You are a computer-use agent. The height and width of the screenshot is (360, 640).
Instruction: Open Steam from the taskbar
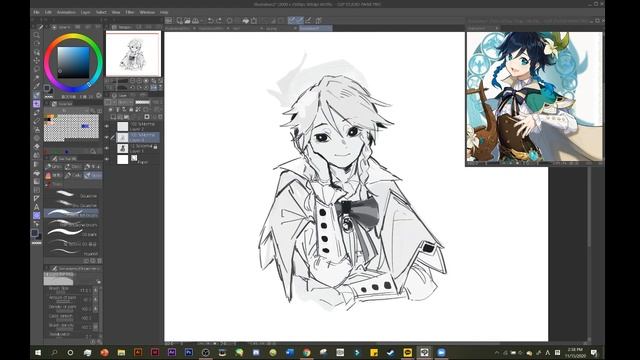tap(391, 352)
